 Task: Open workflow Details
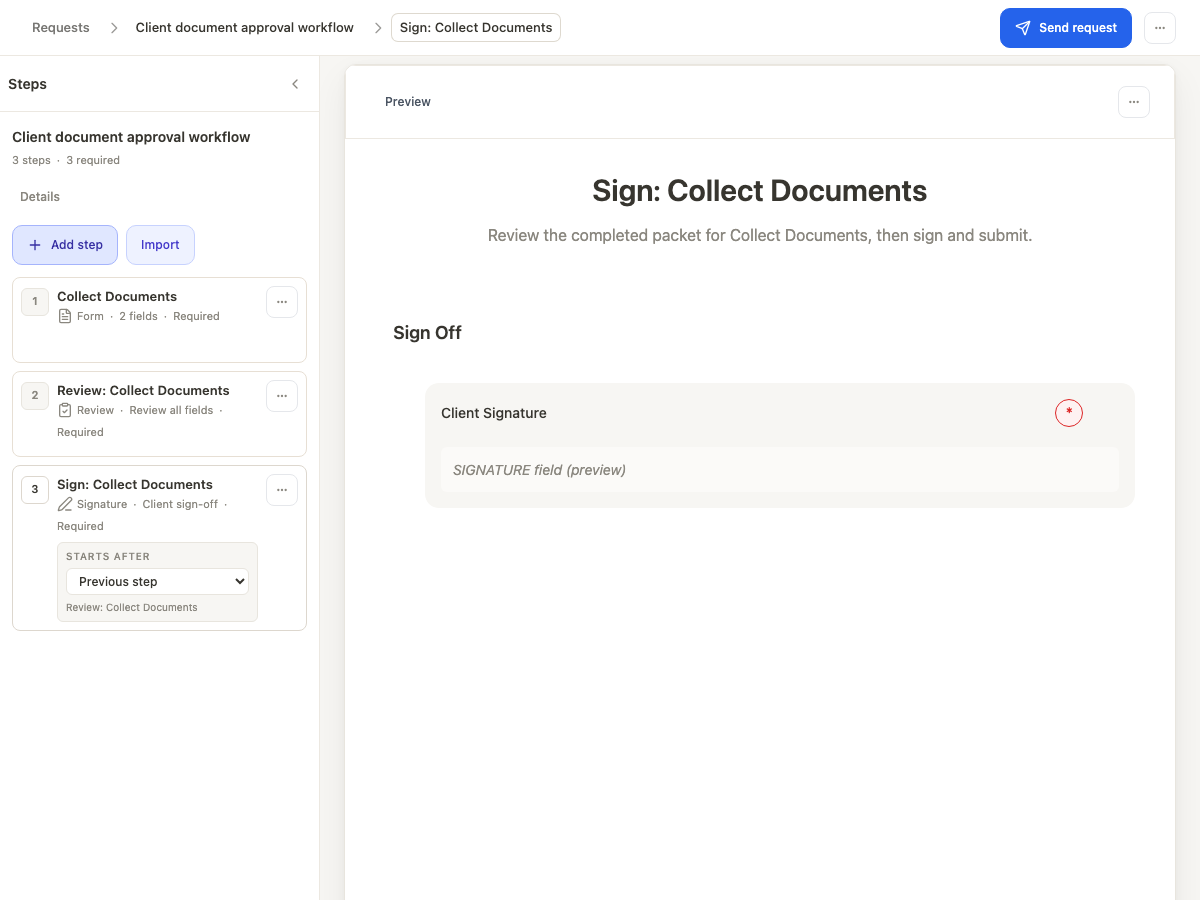(x=40, y=197)
